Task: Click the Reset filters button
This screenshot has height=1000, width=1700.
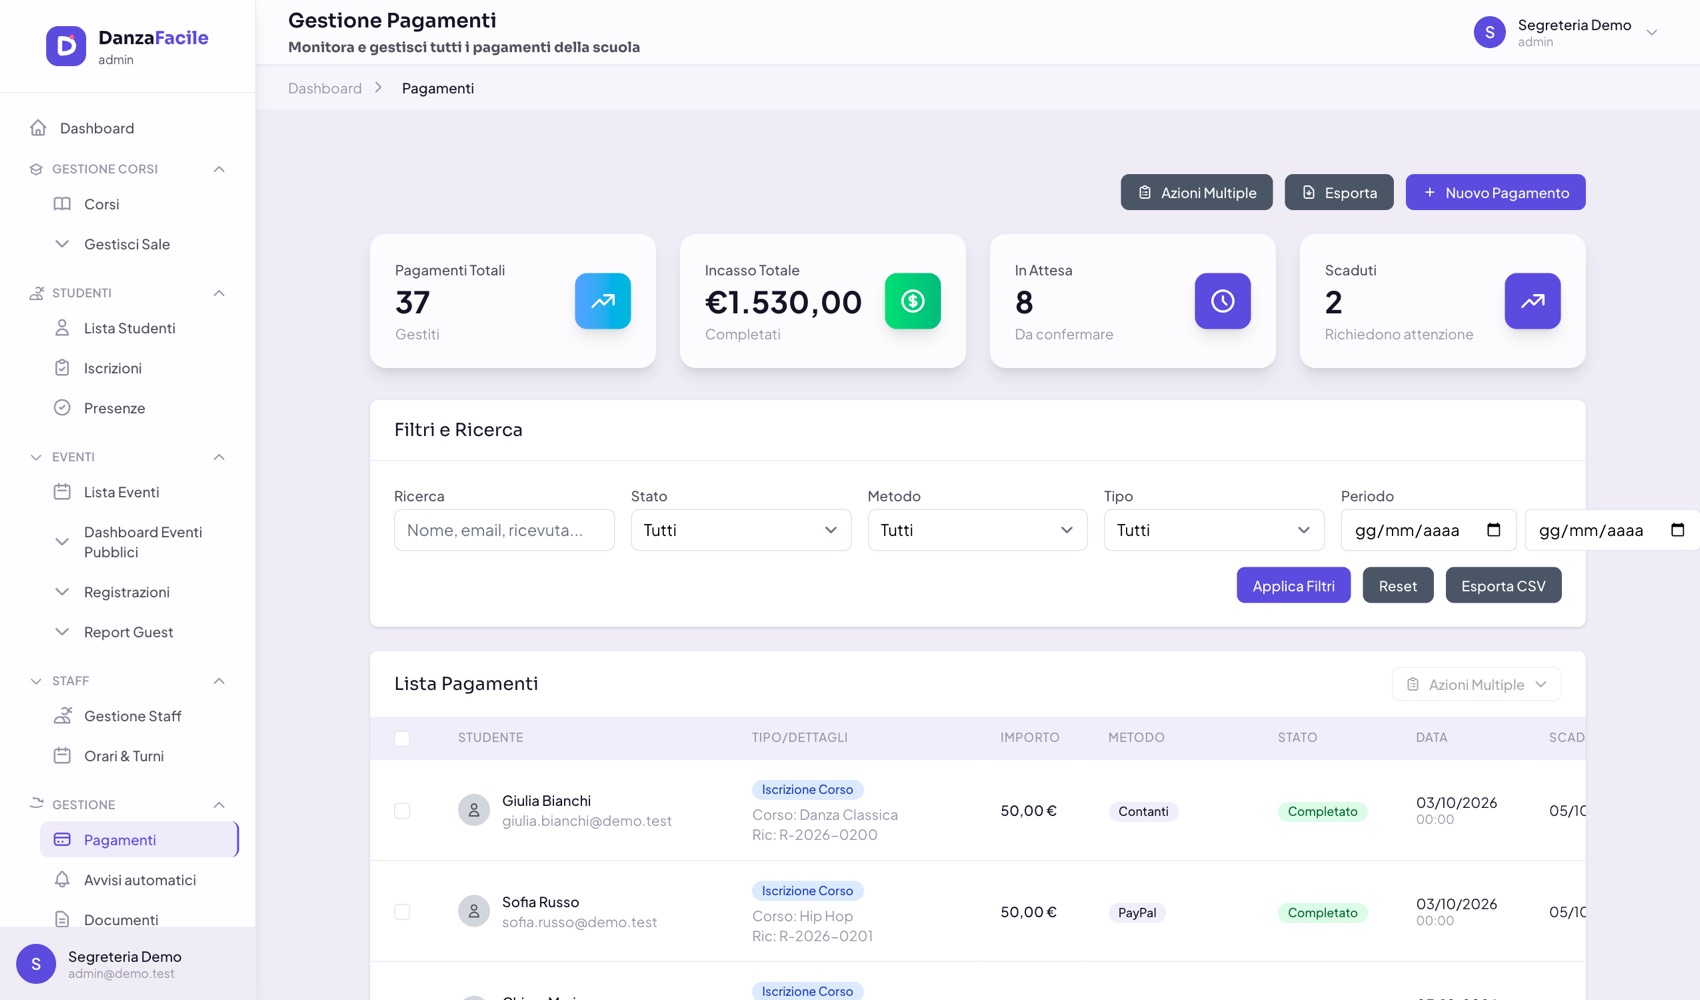Action: tap(1398, 586)
